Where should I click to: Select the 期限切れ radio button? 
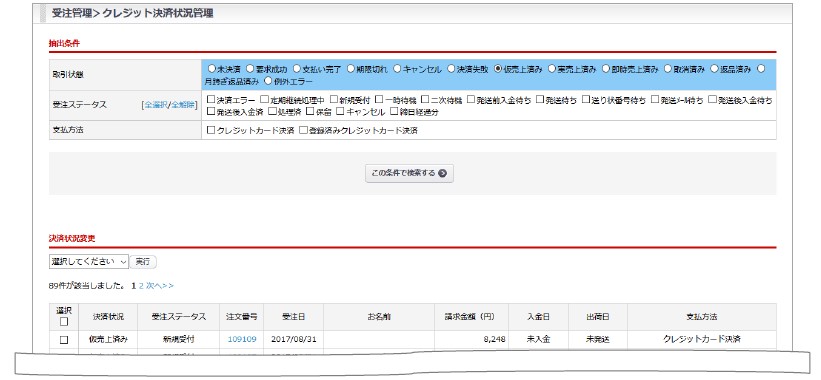coord(350,69)
